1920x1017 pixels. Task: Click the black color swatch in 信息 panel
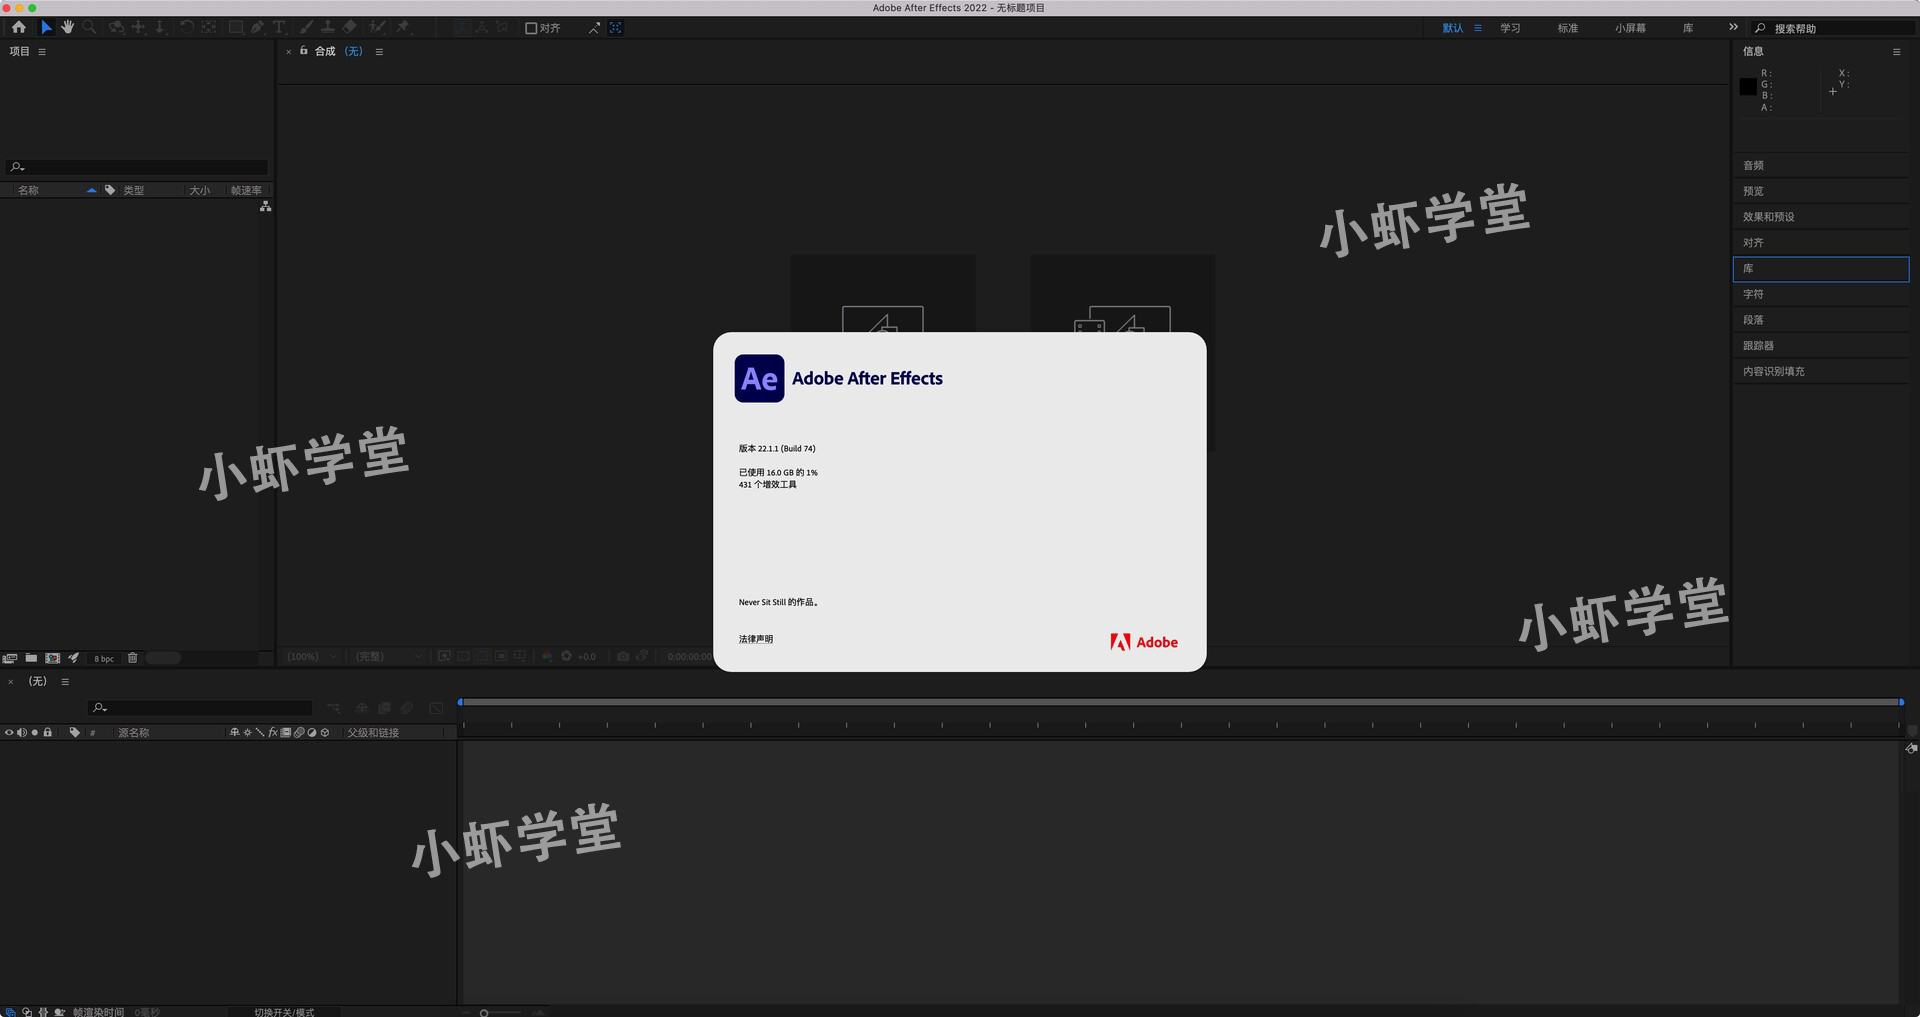click(1747, 87)
